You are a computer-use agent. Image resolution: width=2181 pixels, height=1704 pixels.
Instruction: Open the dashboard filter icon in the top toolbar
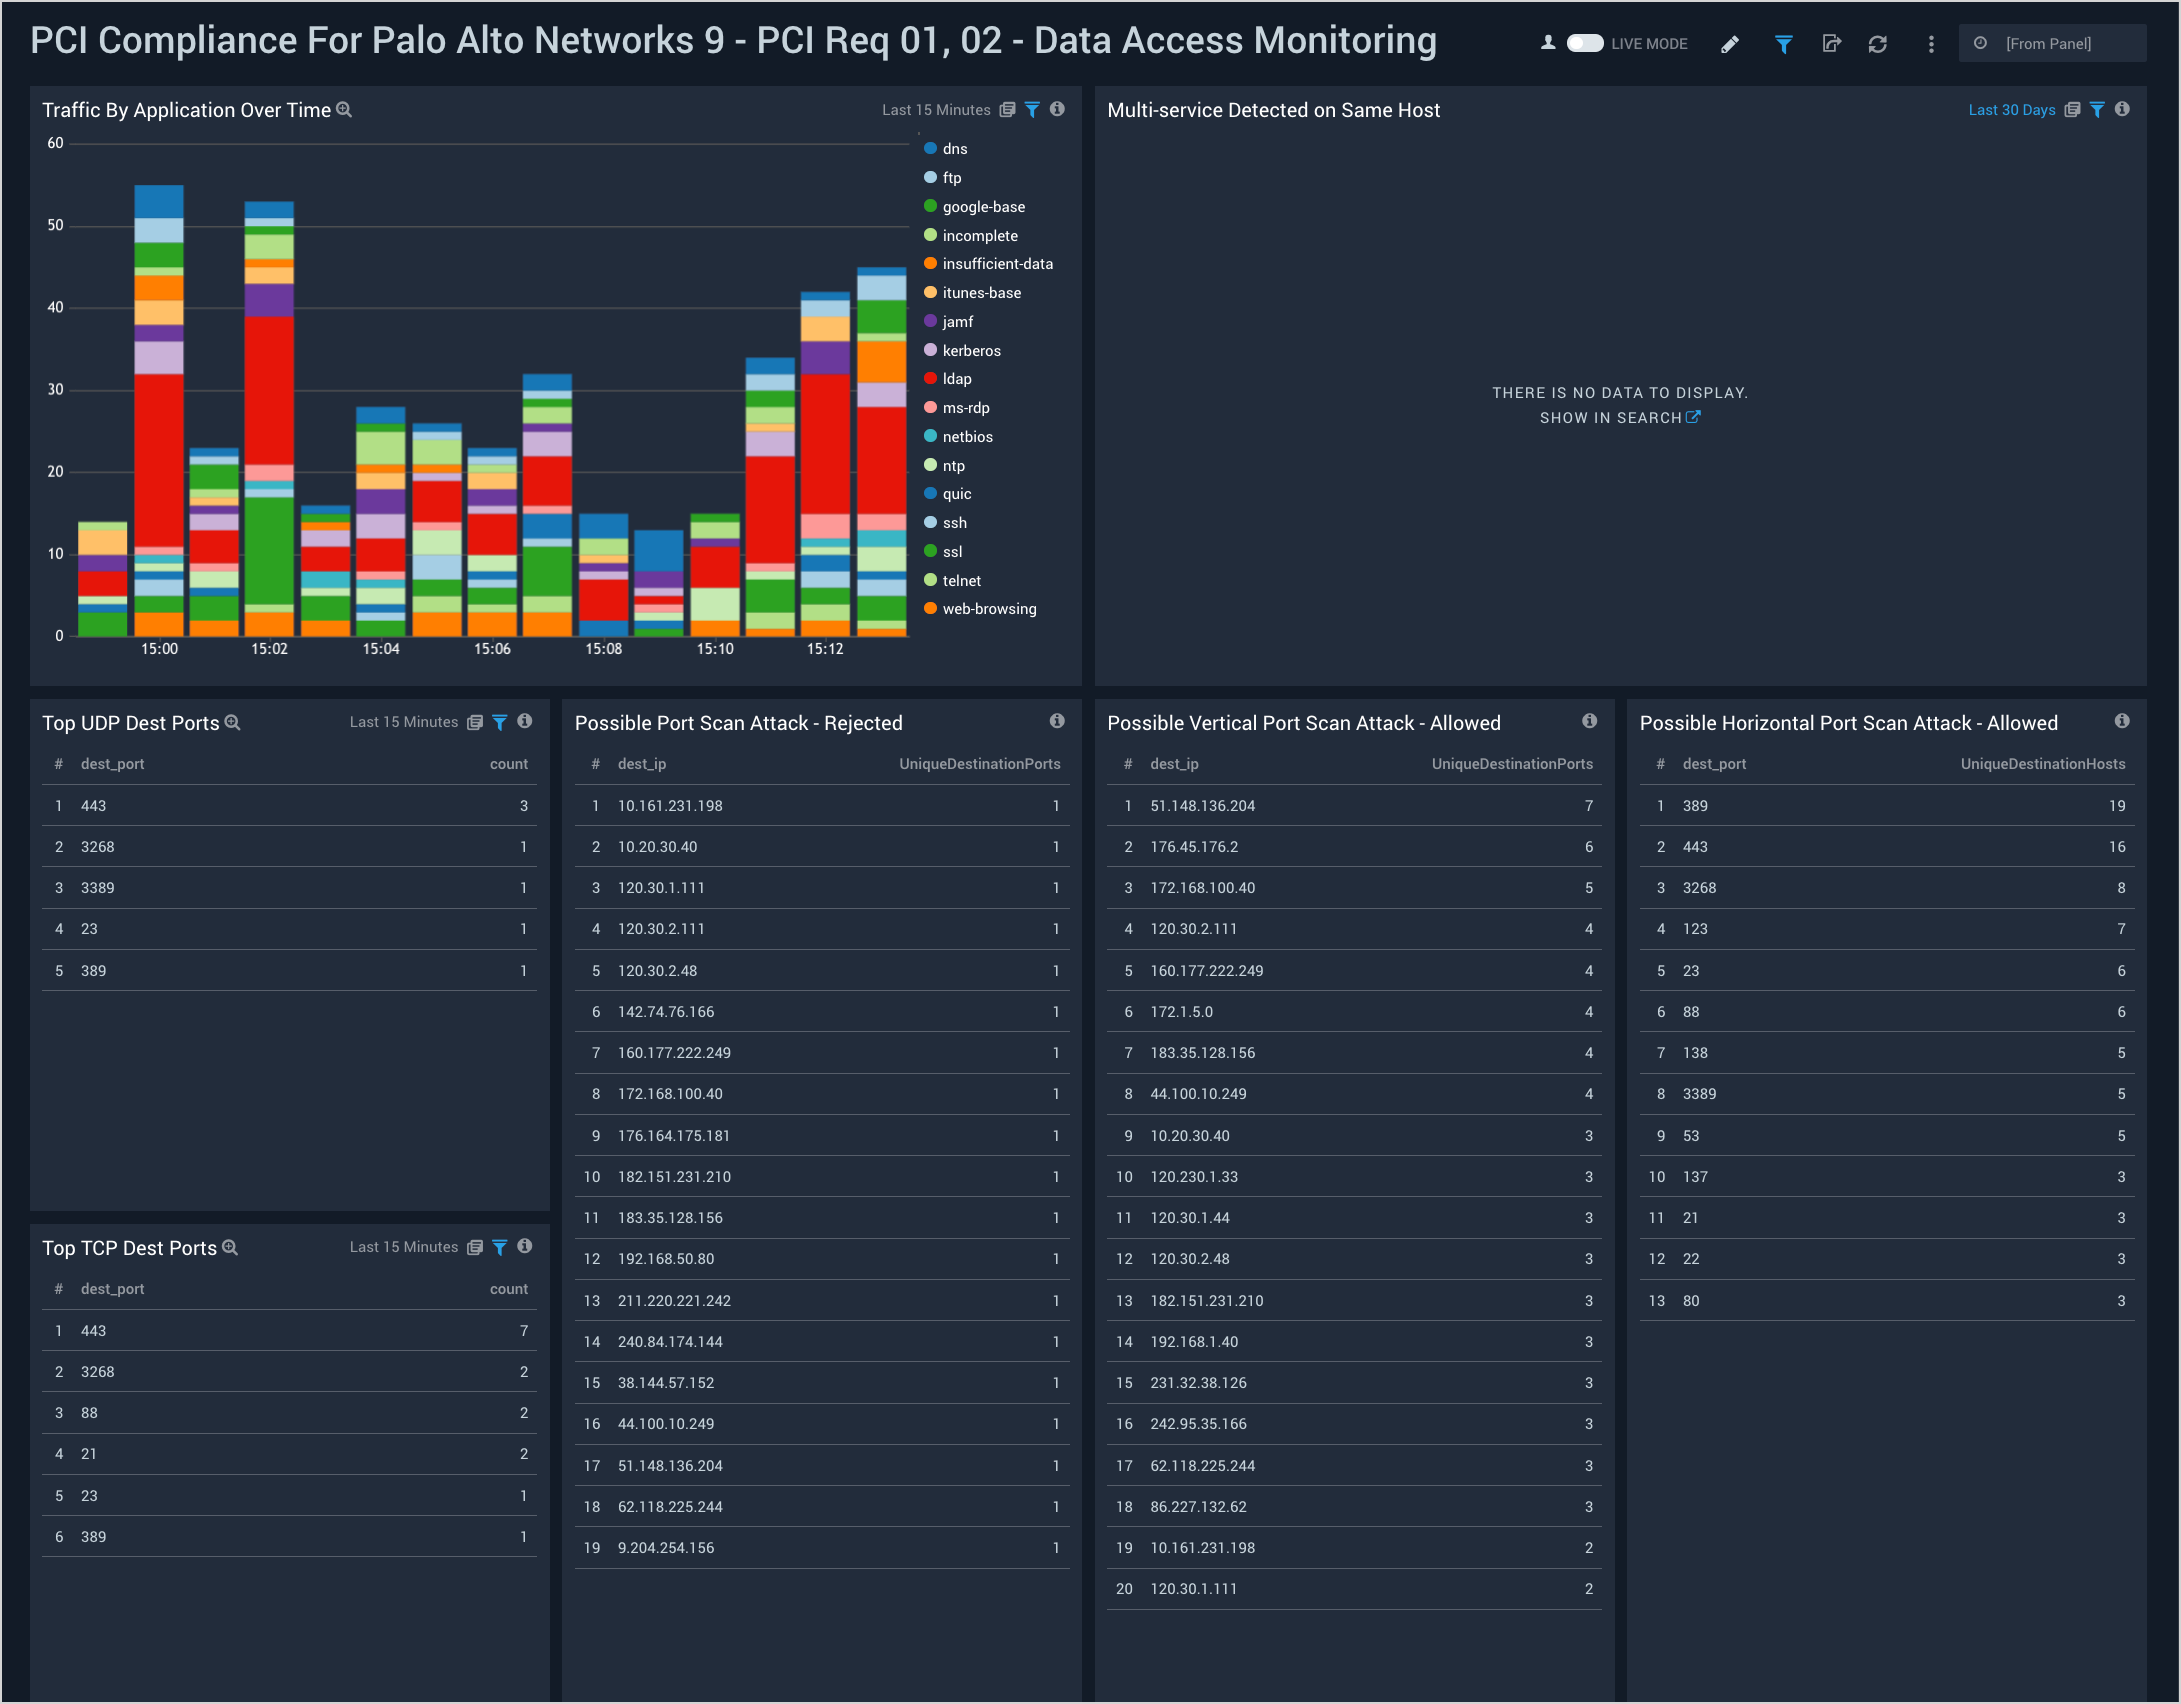(1785, 44)
